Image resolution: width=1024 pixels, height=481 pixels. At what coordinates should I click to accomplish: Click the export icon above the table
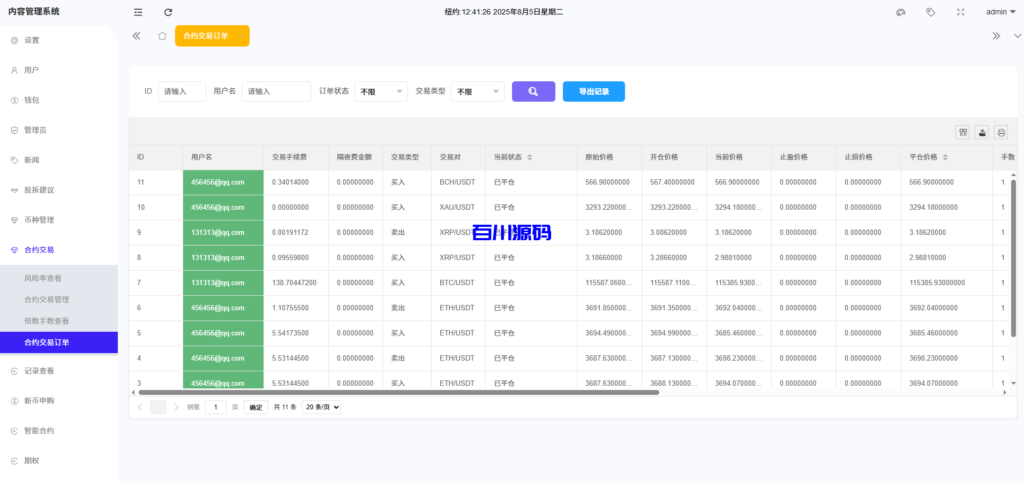(982, 132)
